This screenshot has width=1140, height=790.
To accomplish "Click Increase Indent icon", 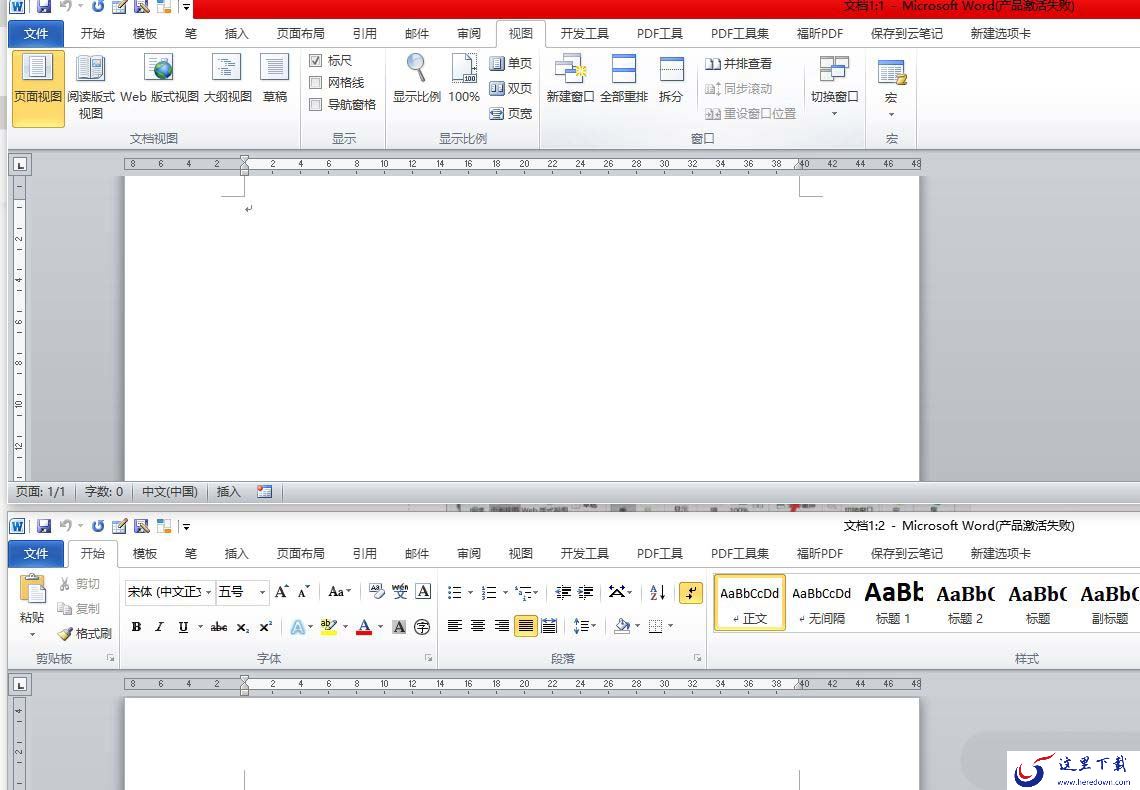I will (585, 592).
